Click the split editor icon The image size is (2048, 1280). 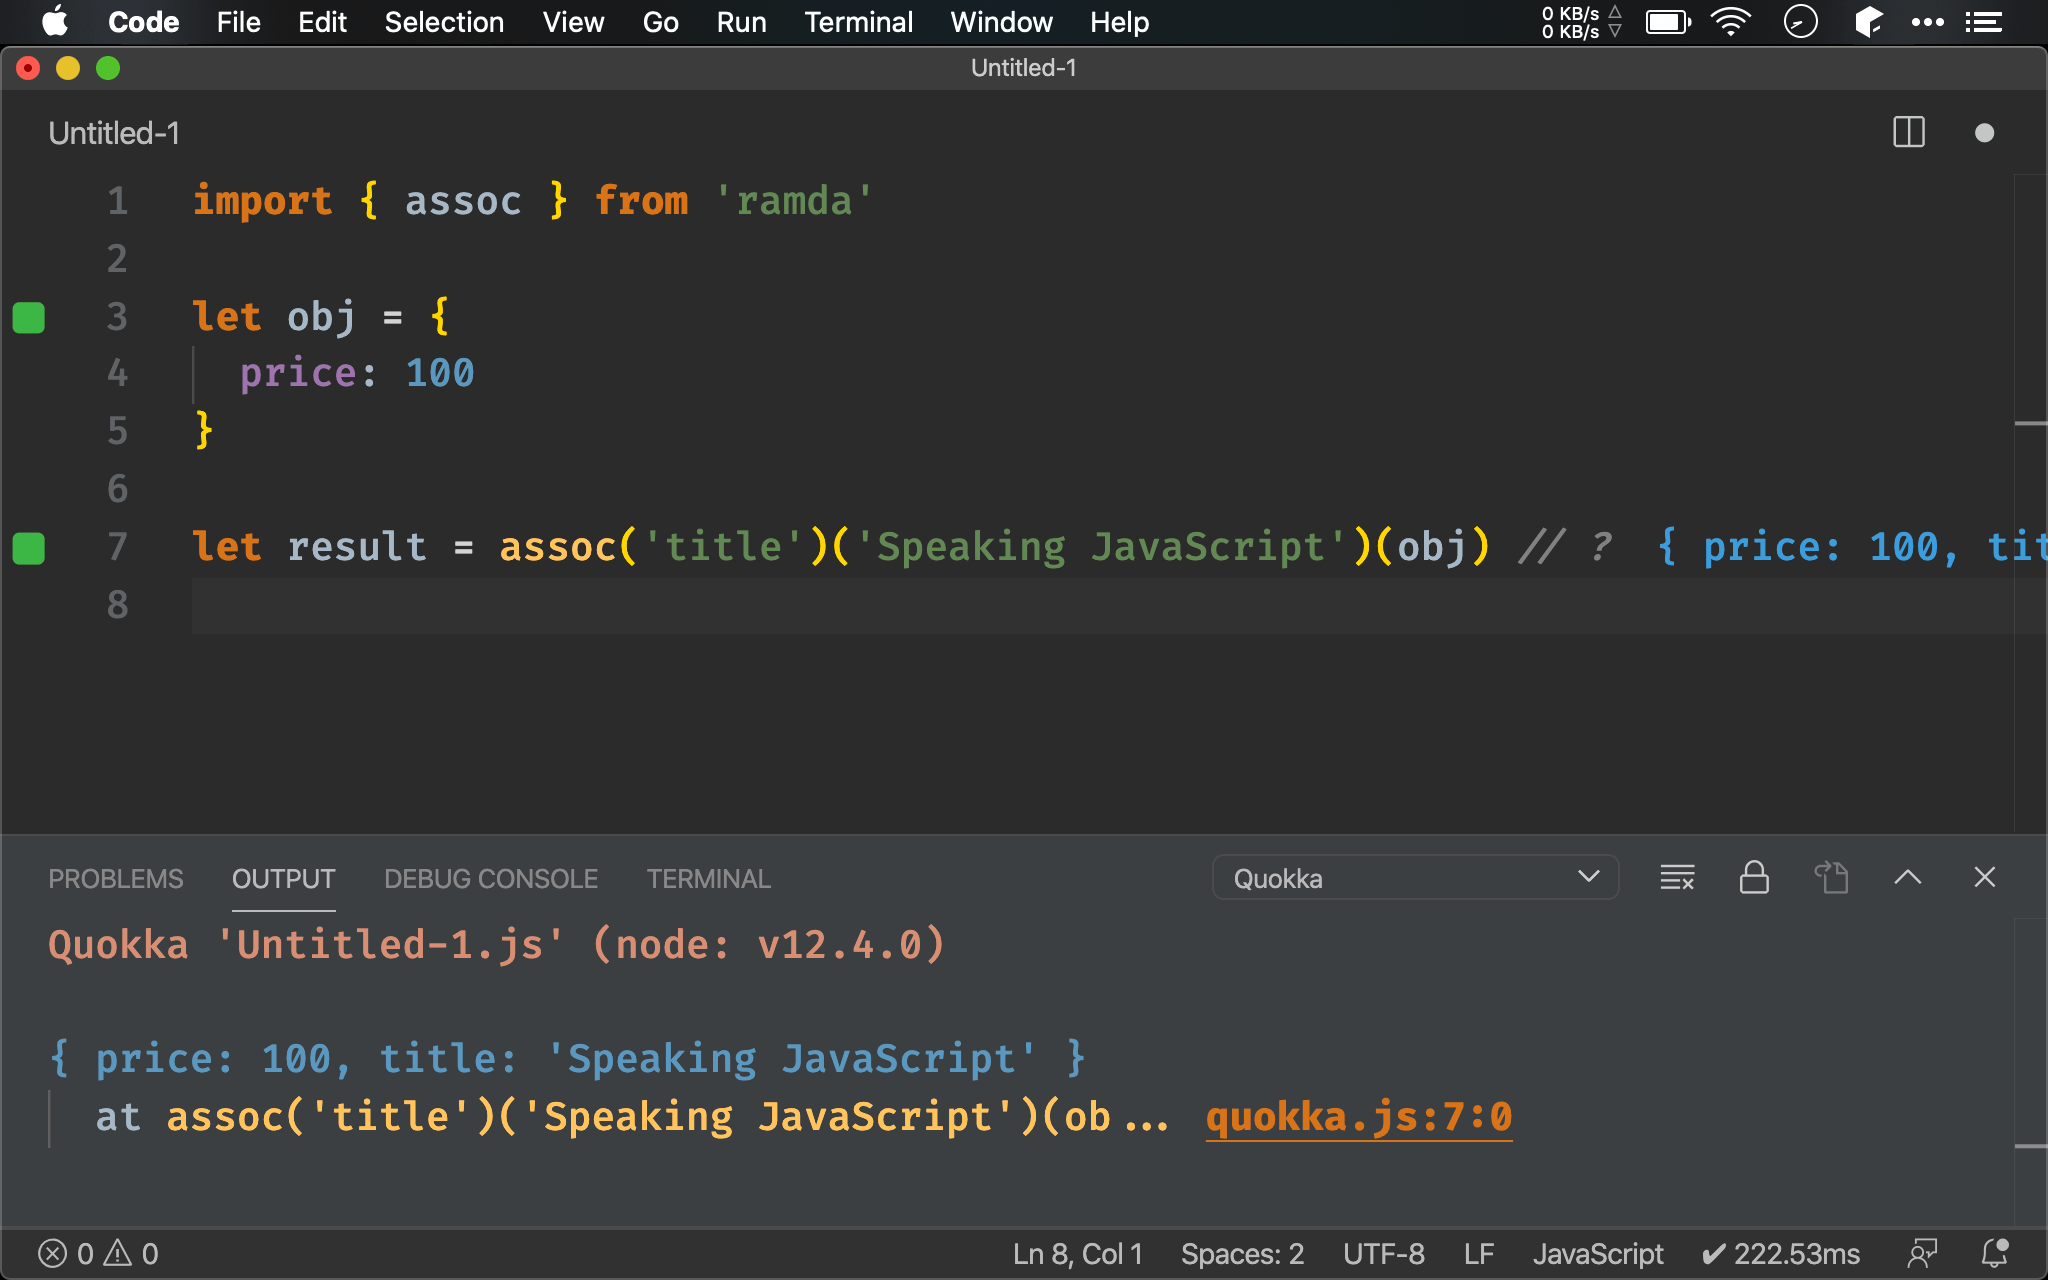[x=1908, y=131]
